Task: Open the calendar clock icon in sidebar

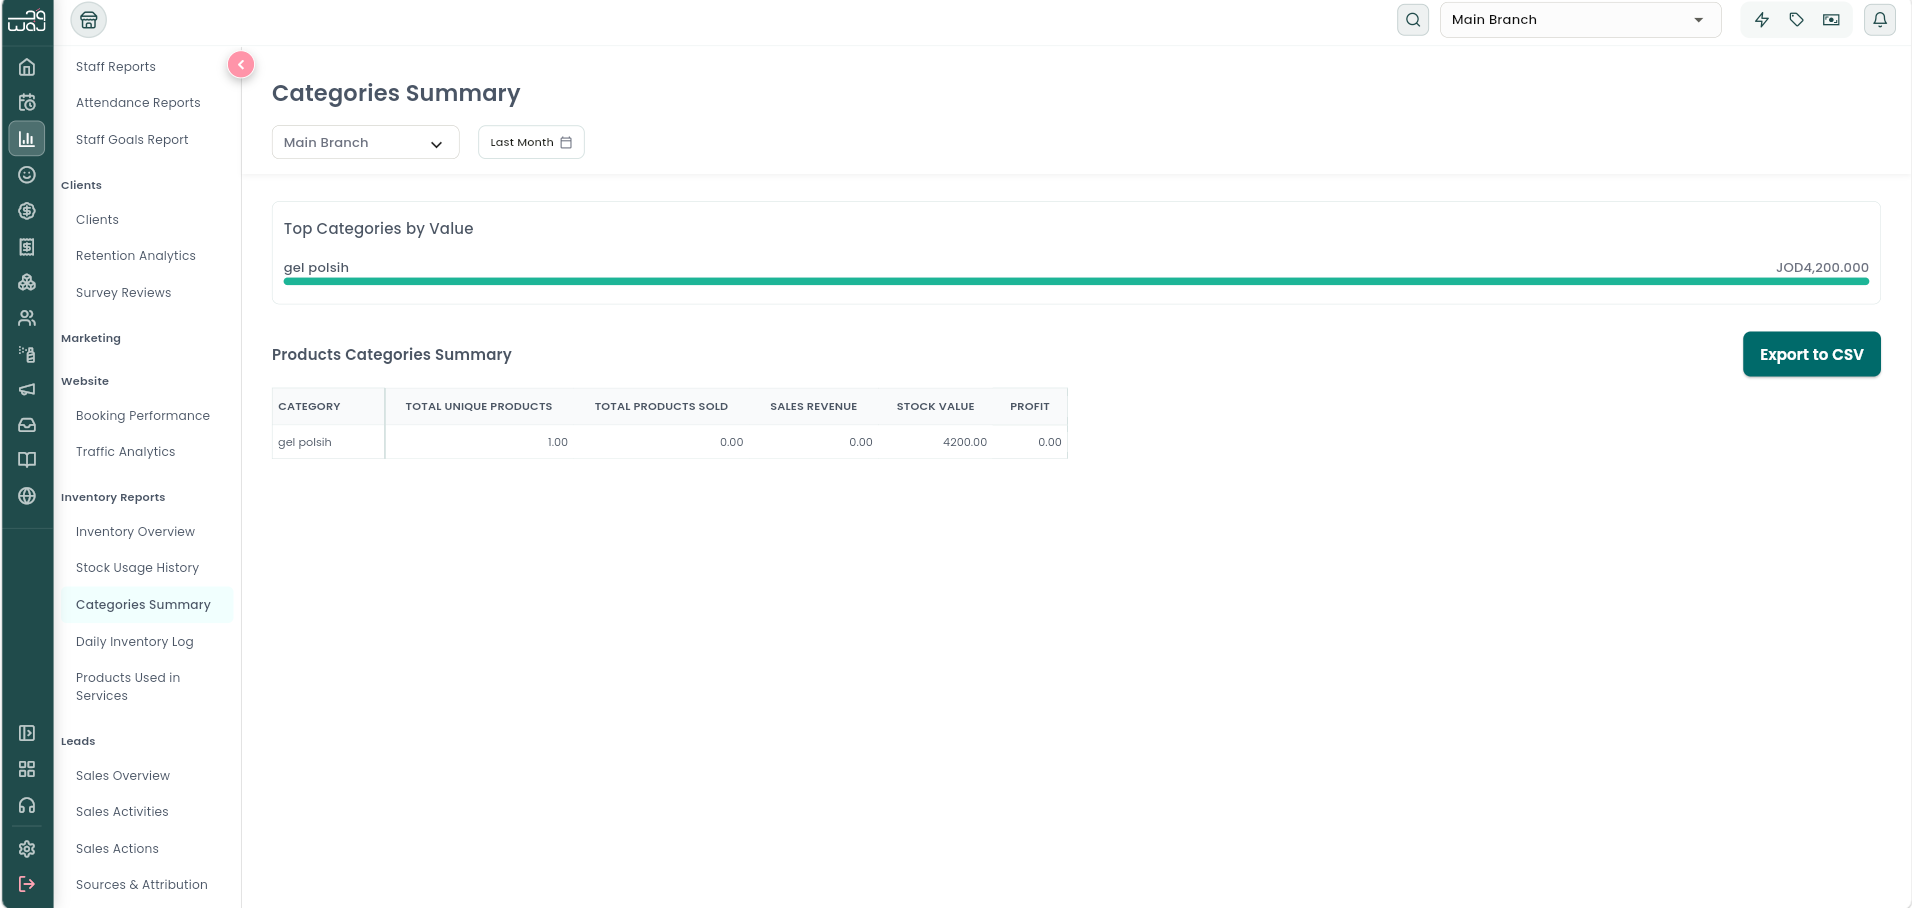Action: (27, 102)
